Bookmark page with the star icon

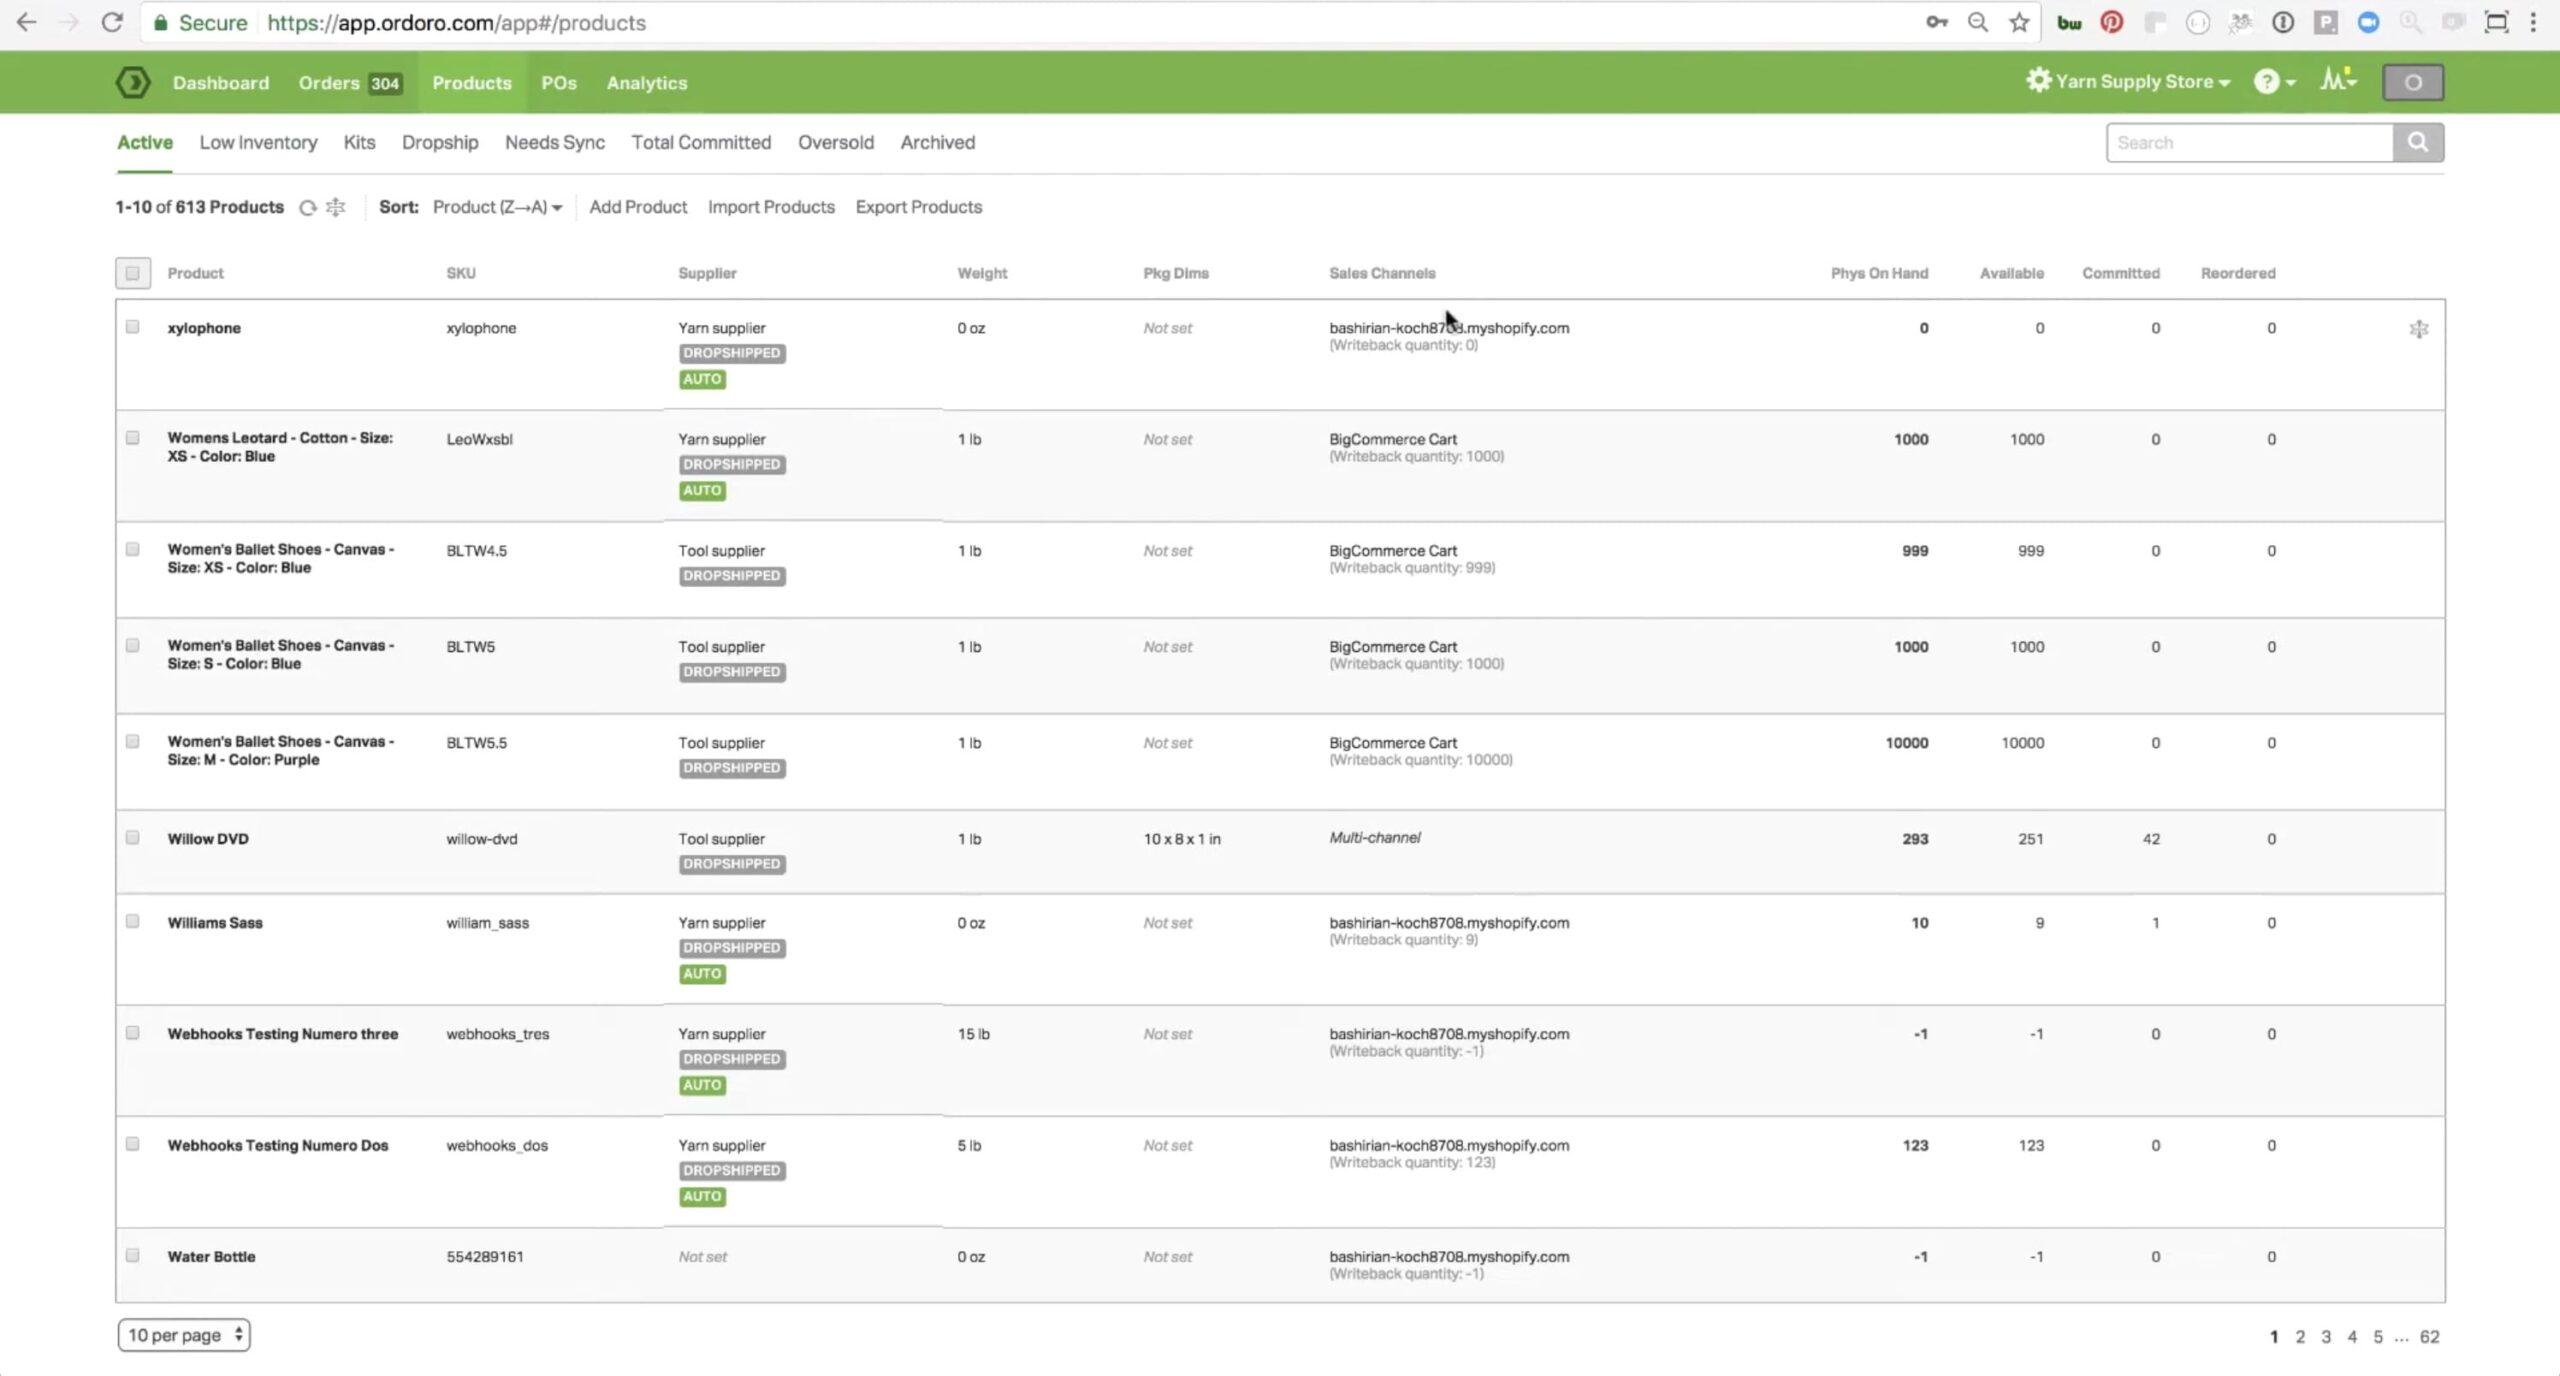pyautogui.click(x=2019, y=22)
